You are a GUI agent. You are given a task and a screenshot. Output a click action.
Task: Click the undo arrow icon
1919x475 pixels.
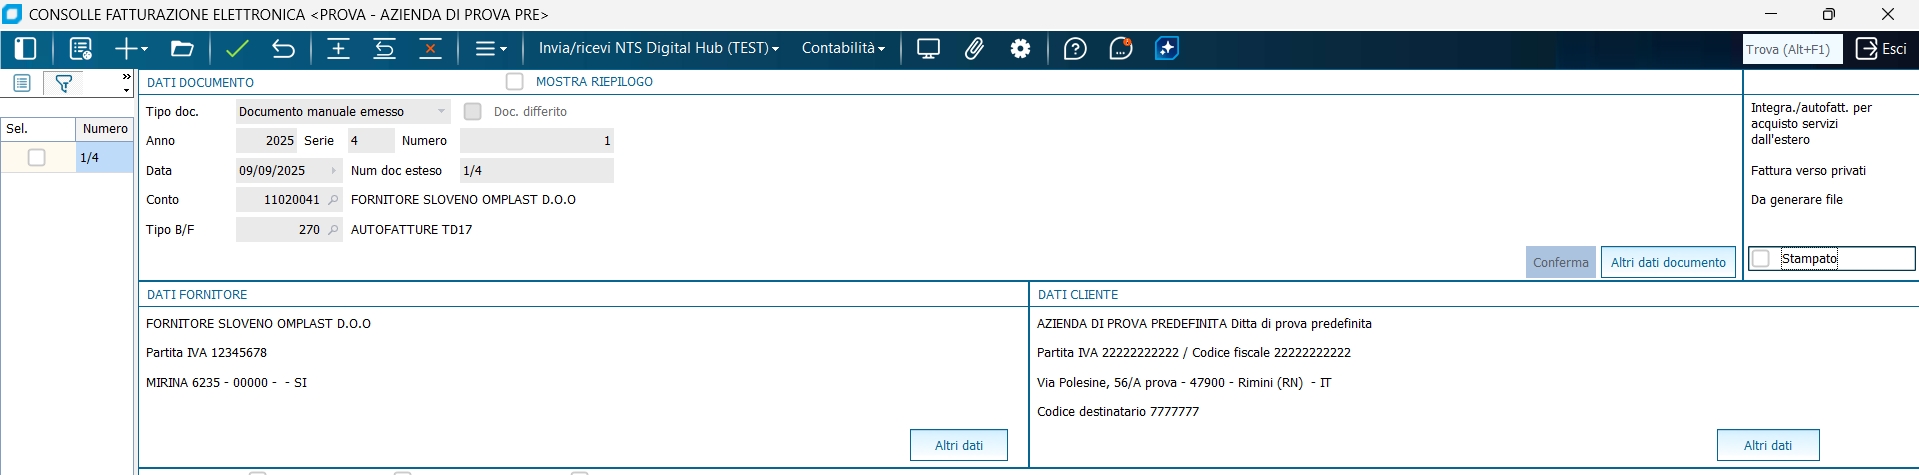point(283,49)
